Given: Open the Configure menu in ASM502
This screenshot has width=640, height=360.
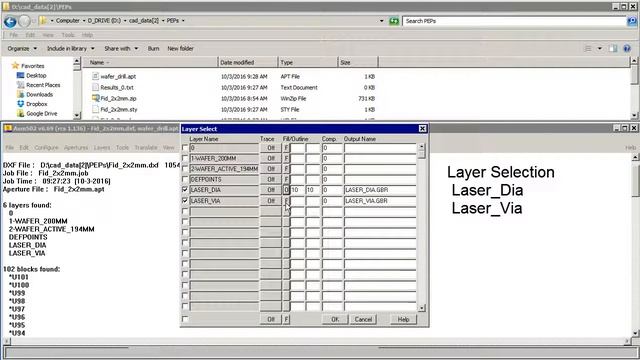Looking at the screenshot, I should 46,147.
